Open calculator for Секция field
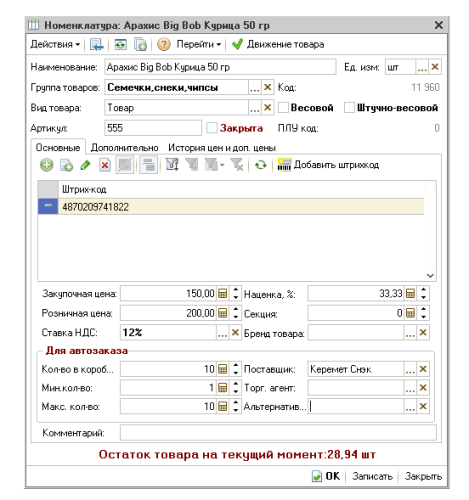 pos(411,313)
